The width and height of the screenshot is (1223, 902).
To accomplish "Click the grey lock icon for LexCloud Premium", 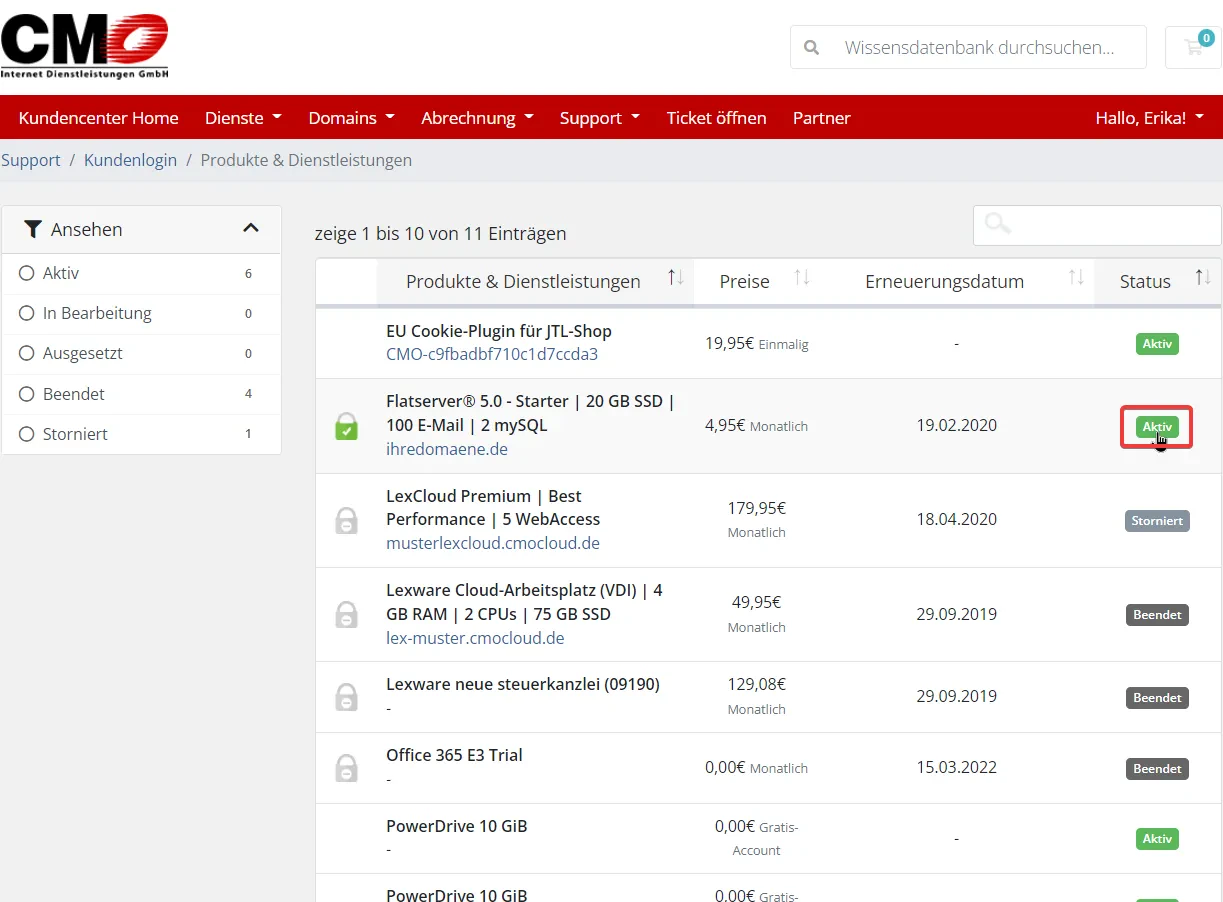I will tap(346, 520).
